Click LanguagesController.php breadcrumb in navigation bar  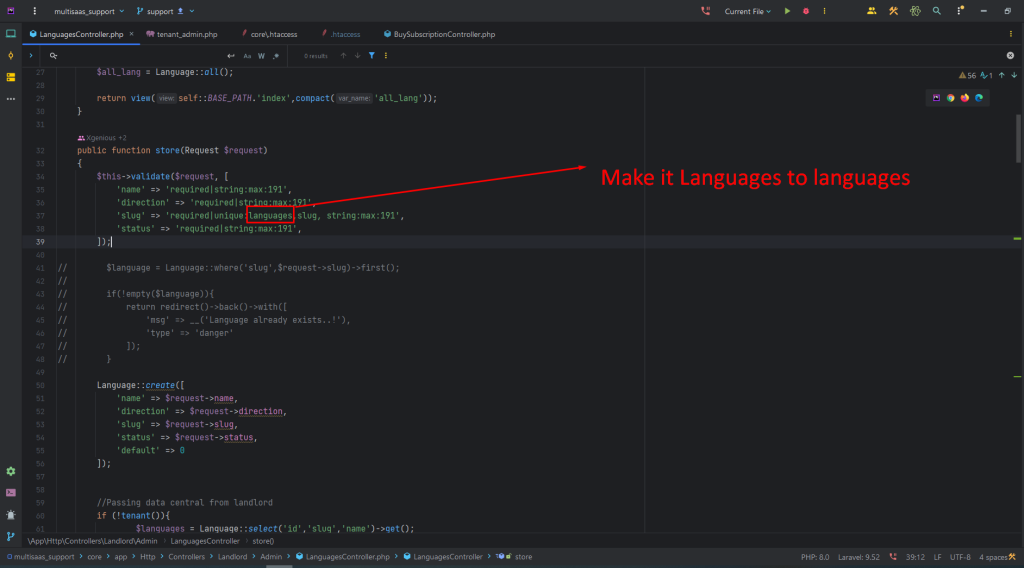(343, 557)
